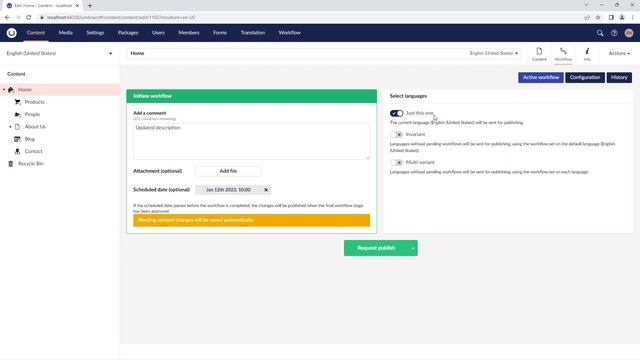Click the Contact tree node icon
The height and width of the screenshot is (360, 640).
point(18,151)
